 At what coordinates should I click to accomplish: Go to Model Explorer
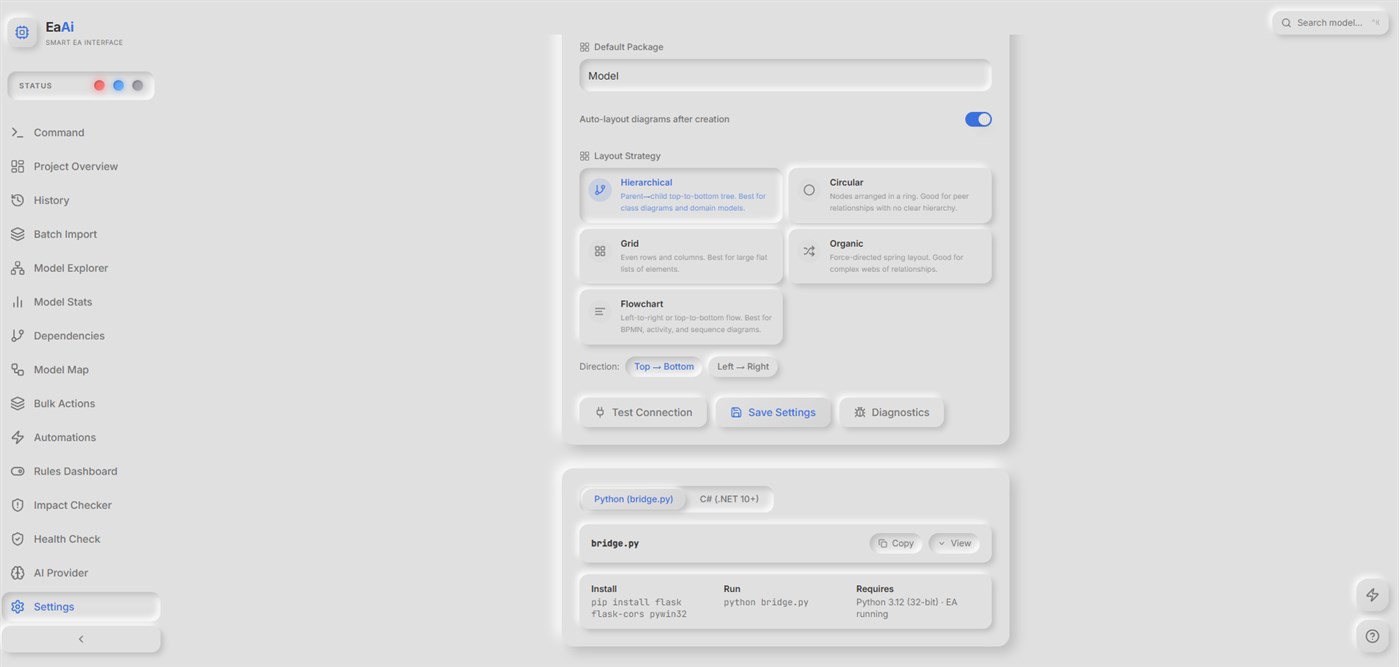80,268
